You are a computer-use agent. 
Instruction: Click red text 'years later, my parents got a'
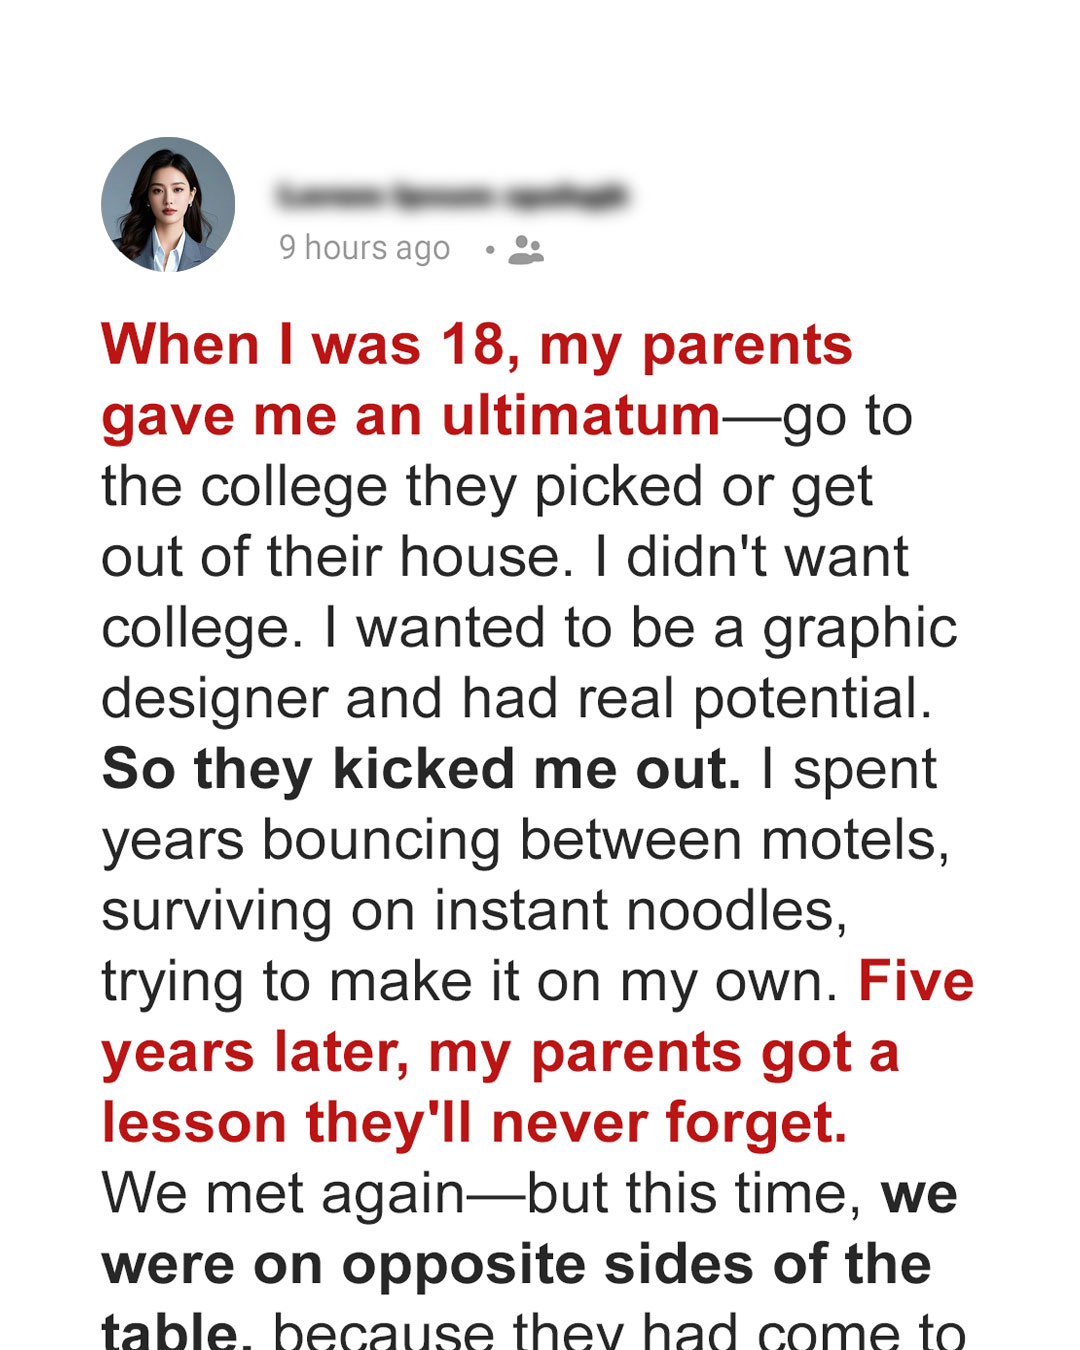pos(500,1054)
